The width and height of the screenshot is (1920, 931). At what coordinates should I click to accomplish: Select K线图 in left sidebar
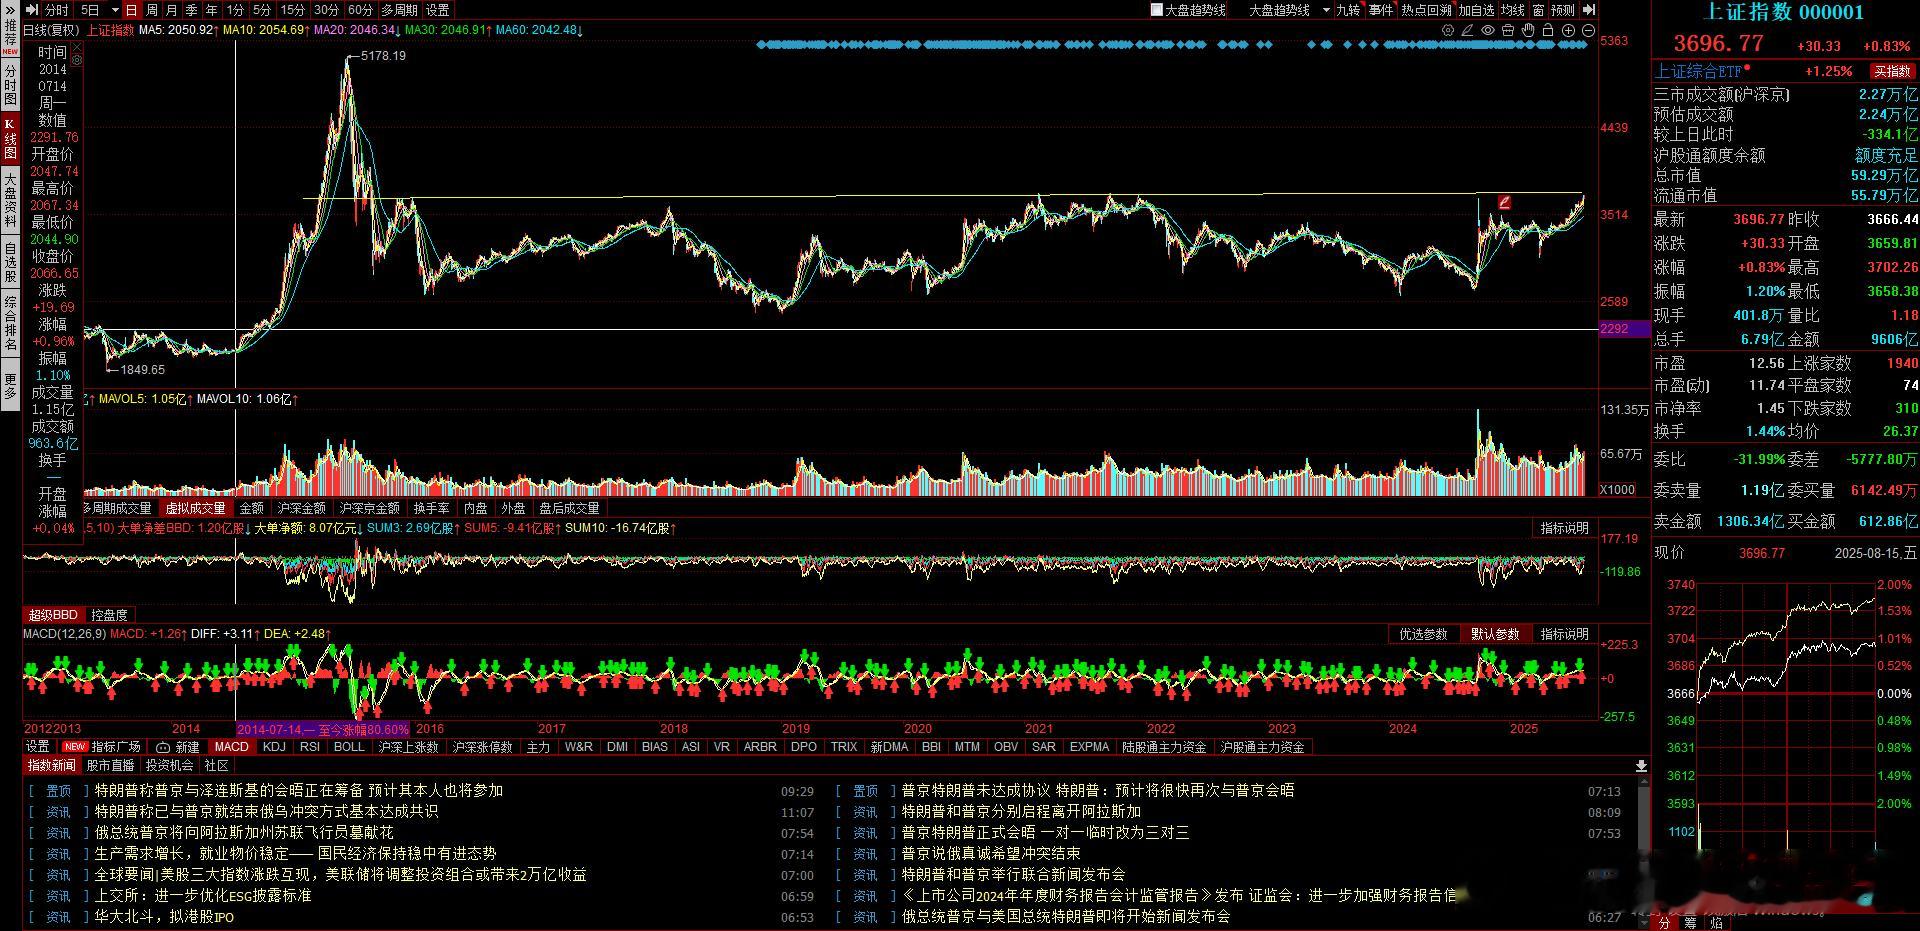tap(10, 139)
